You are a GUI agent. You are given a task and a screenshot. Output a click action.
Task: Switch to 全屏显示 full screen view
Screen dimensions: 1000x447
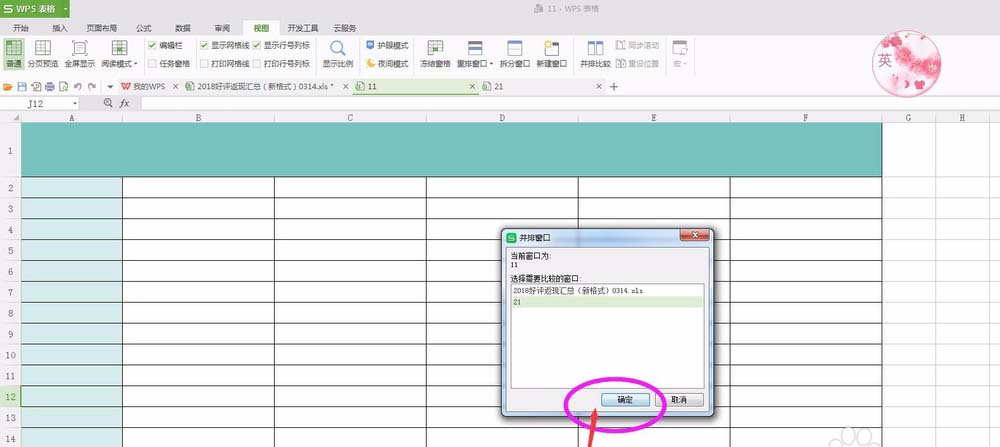click(x=80, y=54)
